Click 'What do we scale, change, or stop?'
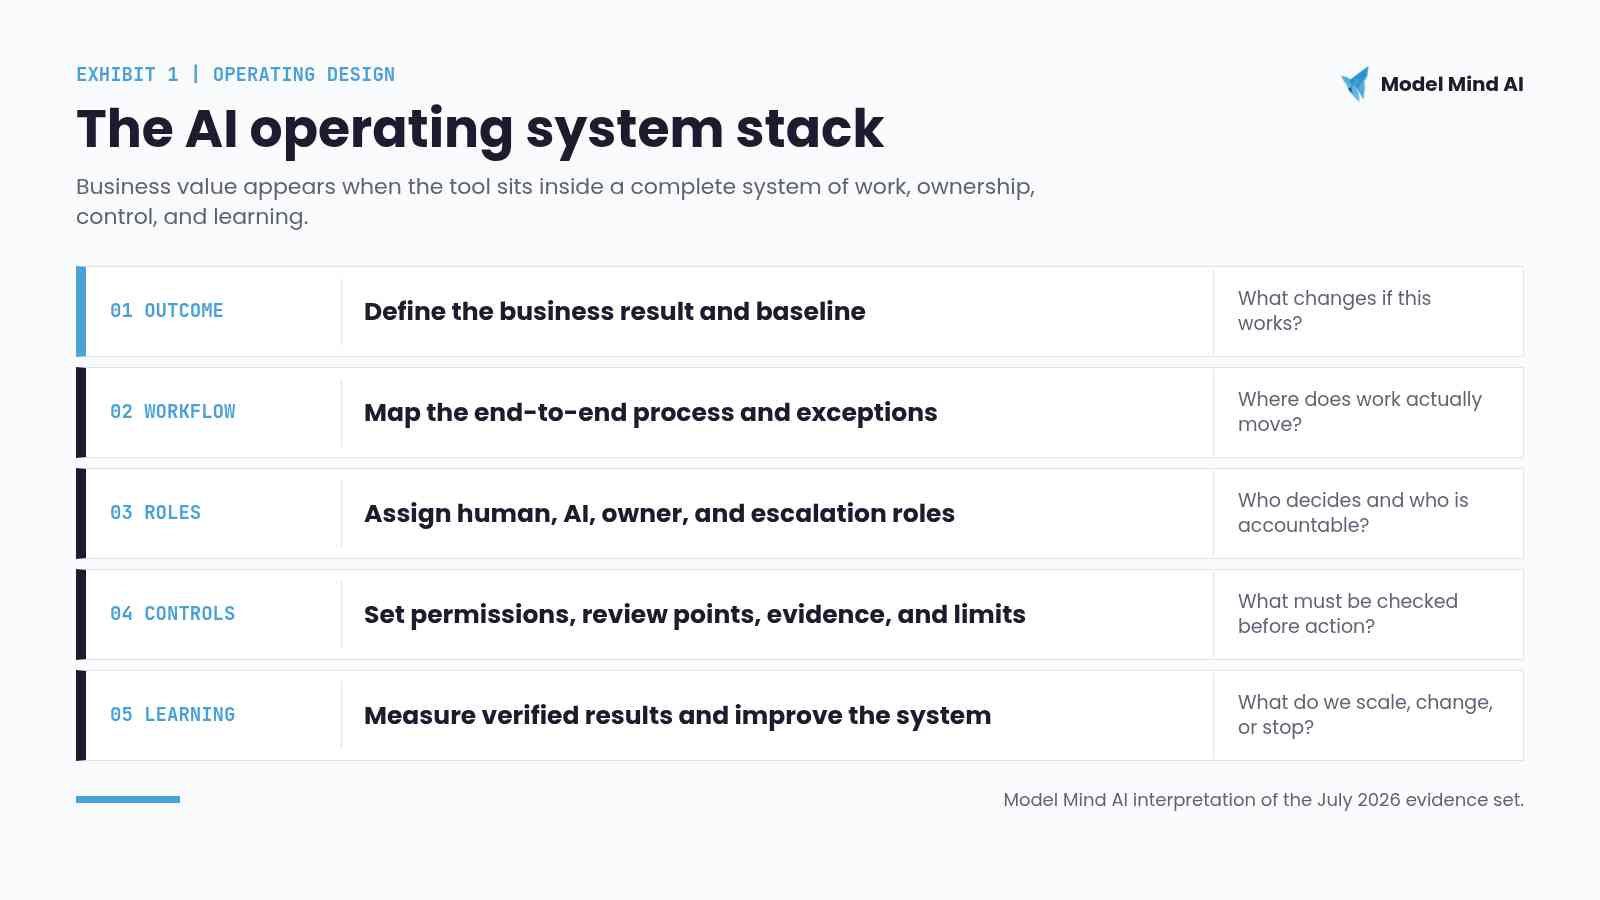The width and height of the screenshot is (1600, 900). tap(1365, 715)
